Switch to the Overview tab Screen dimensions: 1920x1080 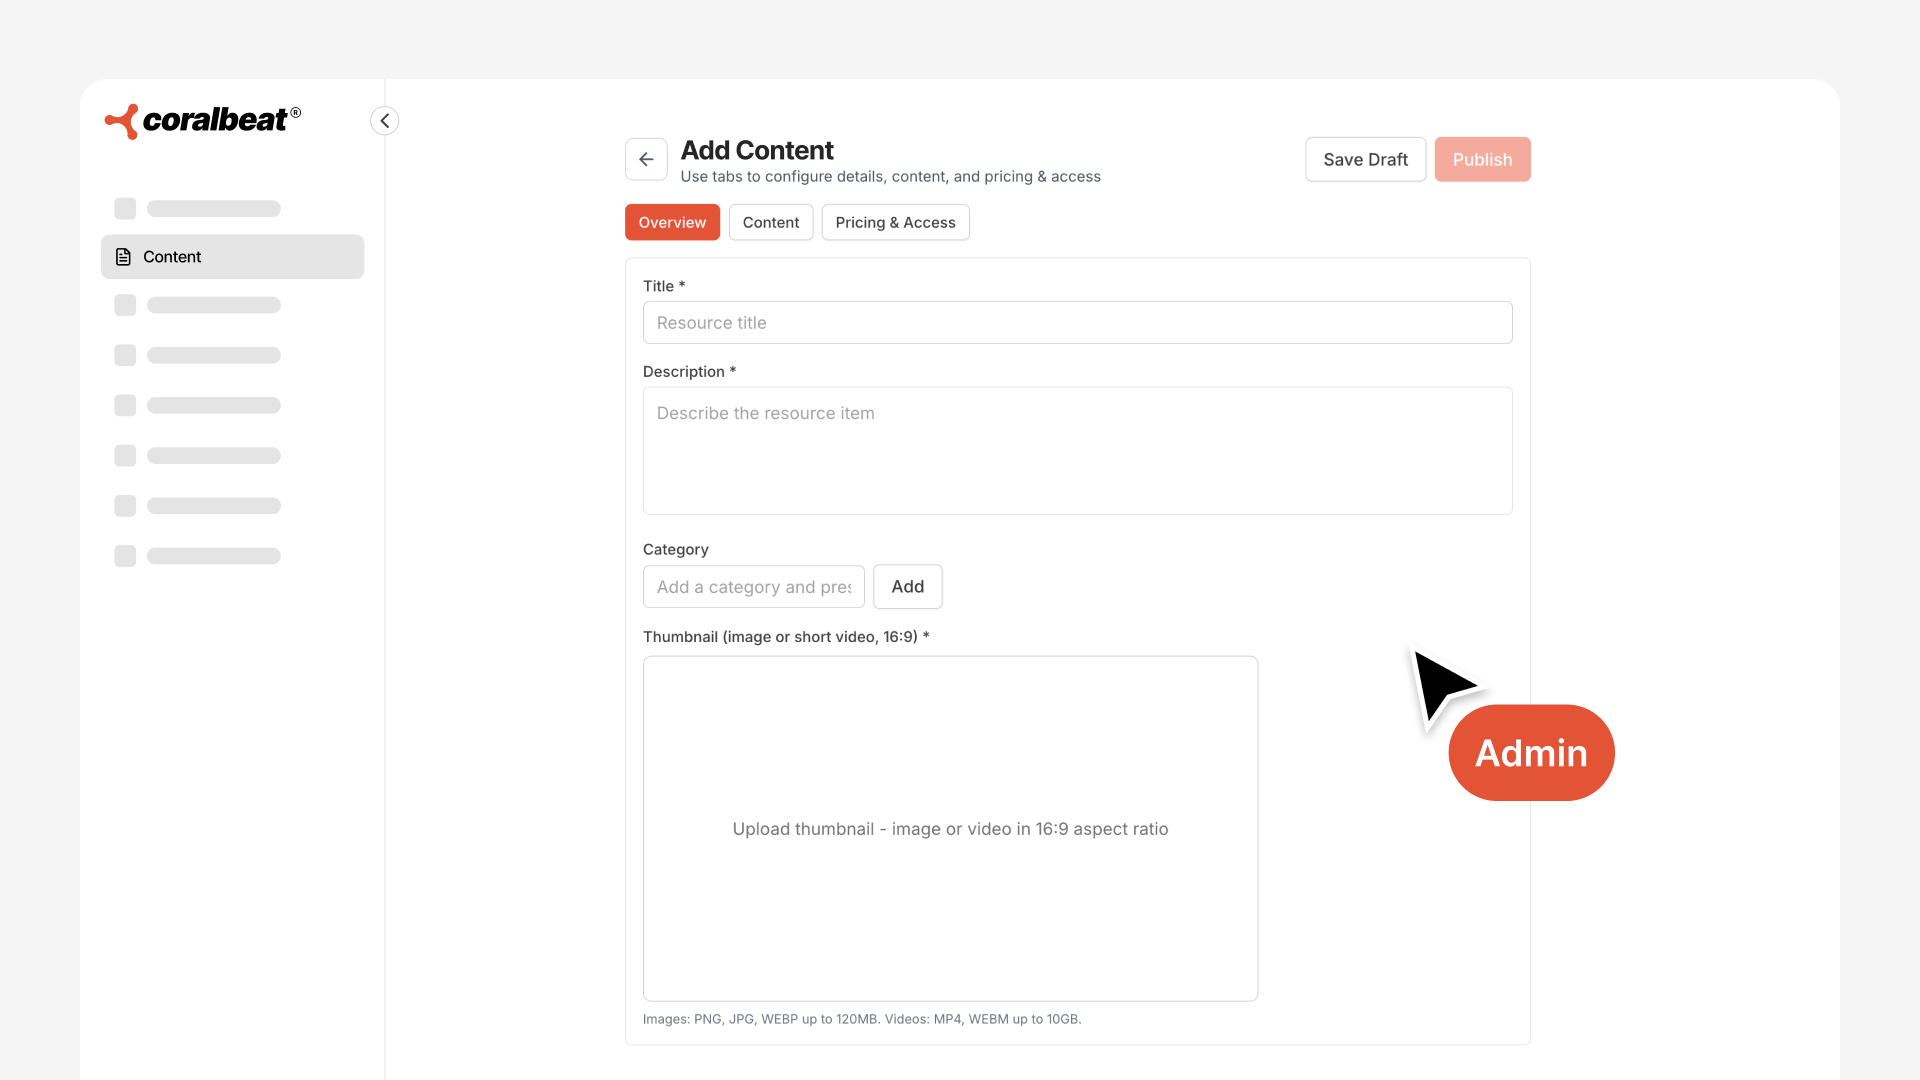tap(672, 222)
